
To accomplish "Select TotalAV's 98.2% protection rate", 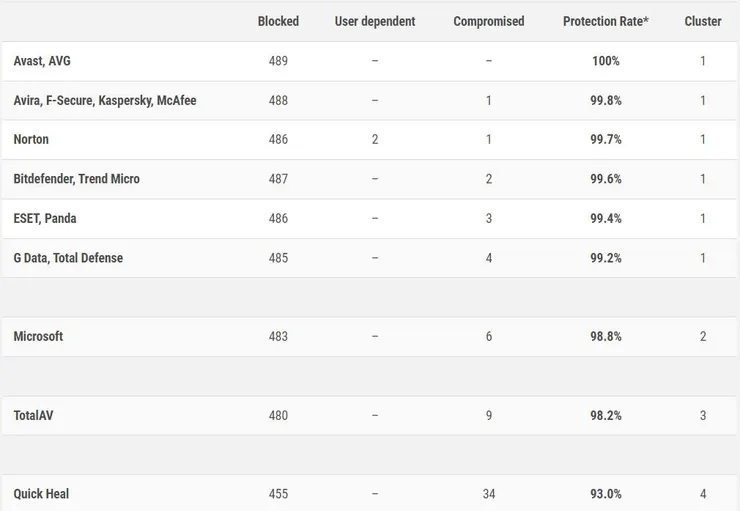I will tap(605, 415).
